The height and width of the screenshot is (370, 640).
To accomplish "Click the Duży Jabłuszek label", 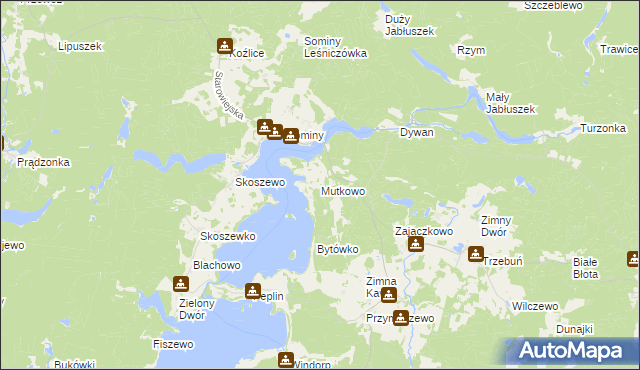I will pos(409,25).
